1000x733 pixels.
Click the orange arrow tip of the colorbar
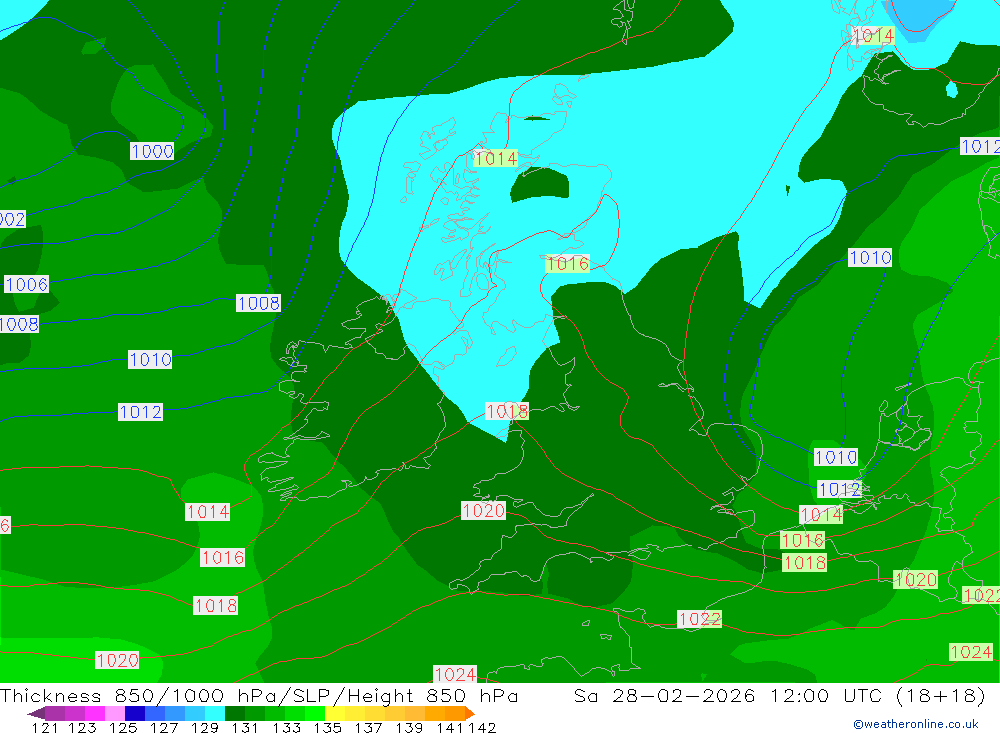tap(470, 713)
